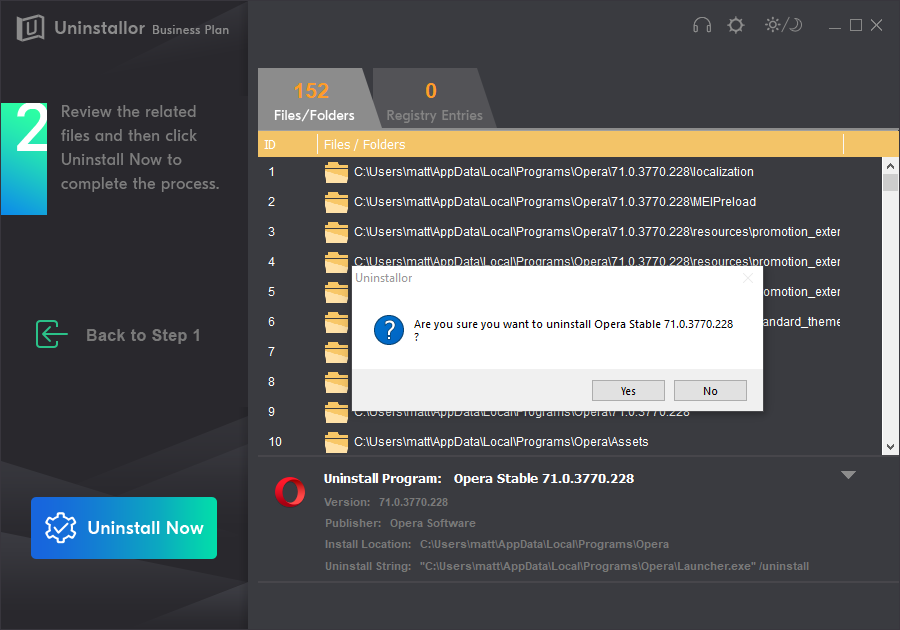Click folder icon in row 1
The image size is (900, 630).
click(x=336, y=172)
